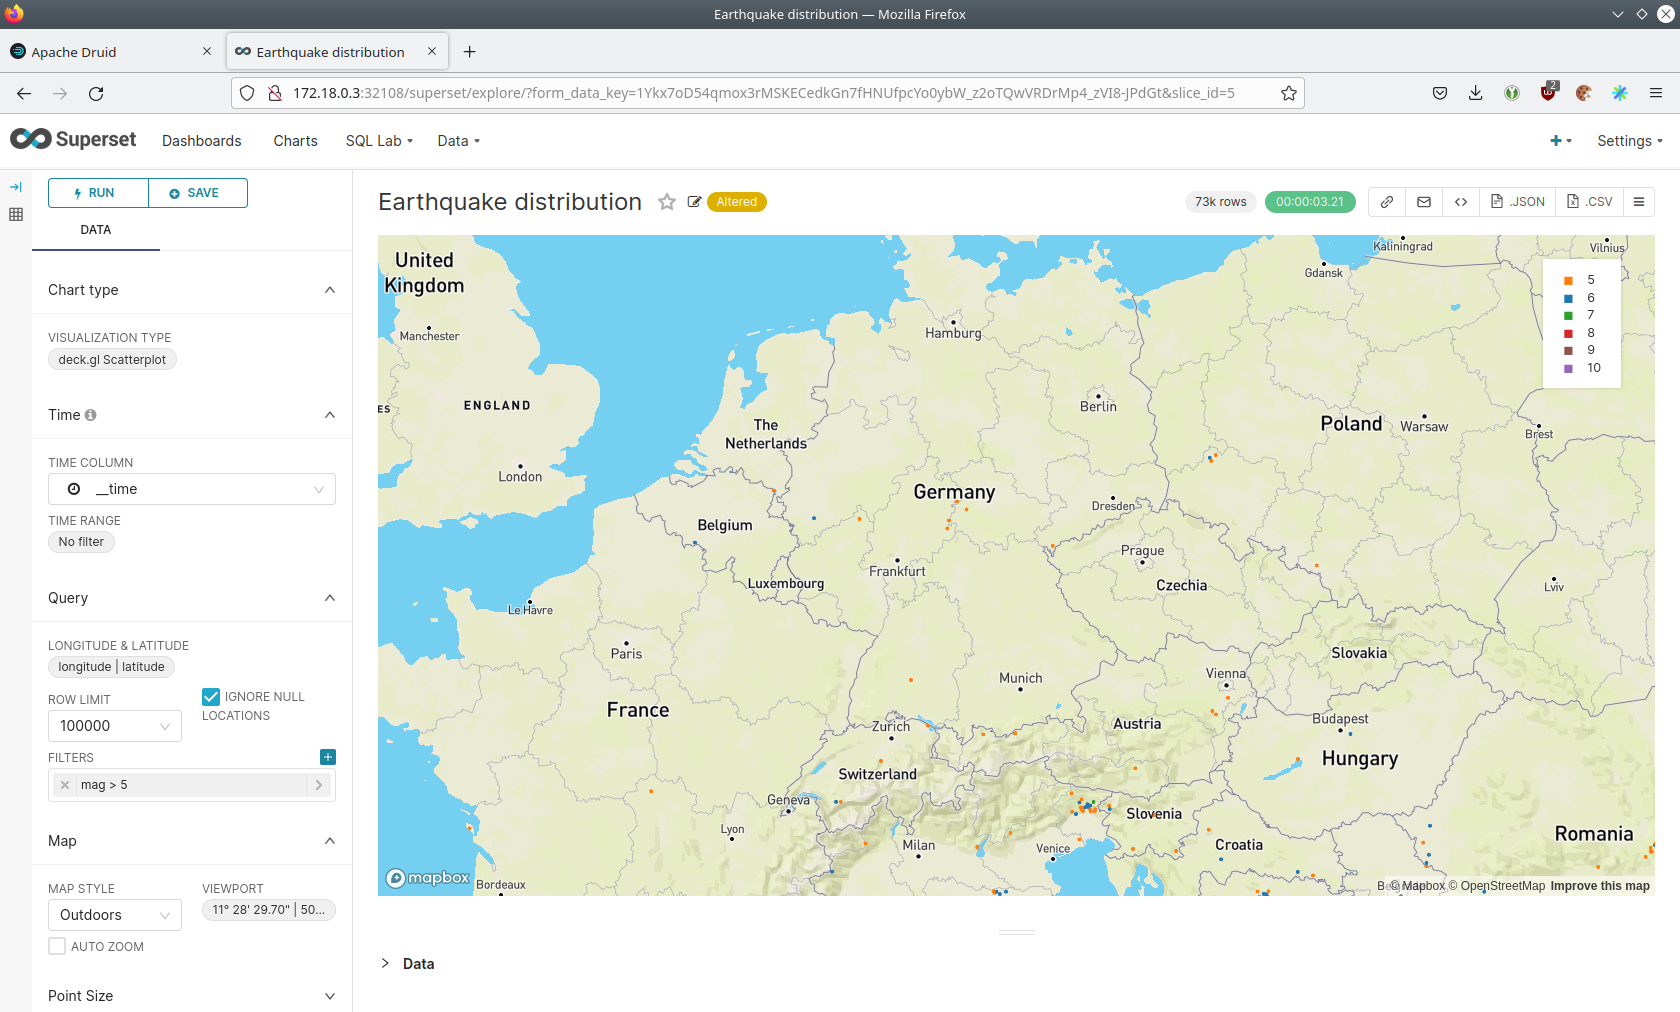Uncheck Ignore Null Locations checkbox
1680x1012 pixels.
click(211, 697)
